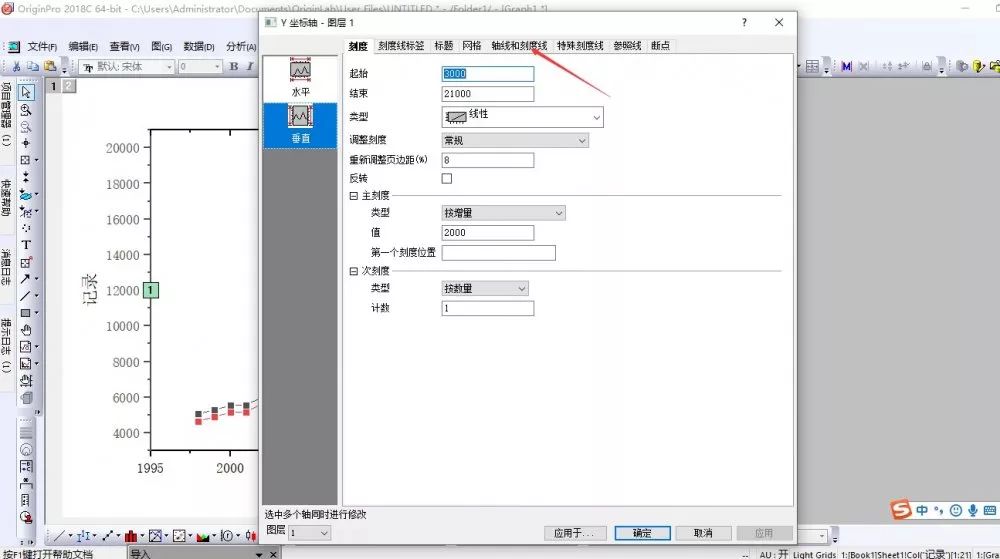Select the Horizontal (水平) axis icon
The image size is (1000, 559).
point(300,79)
